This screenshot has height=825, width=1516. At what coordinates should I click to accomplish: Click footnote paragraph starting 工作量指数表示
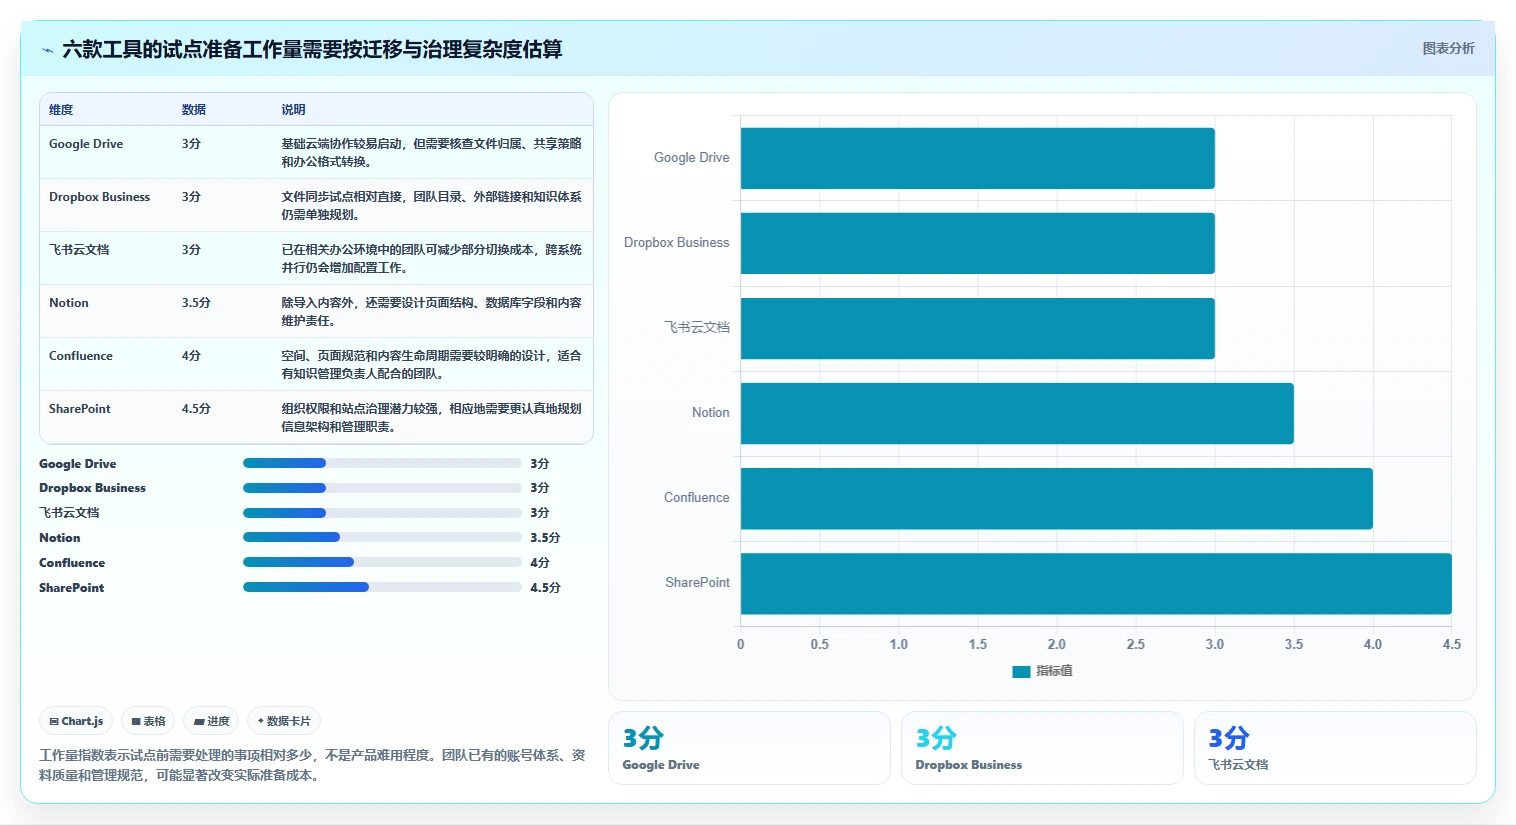pyautogui.click(x=312, y=765)
